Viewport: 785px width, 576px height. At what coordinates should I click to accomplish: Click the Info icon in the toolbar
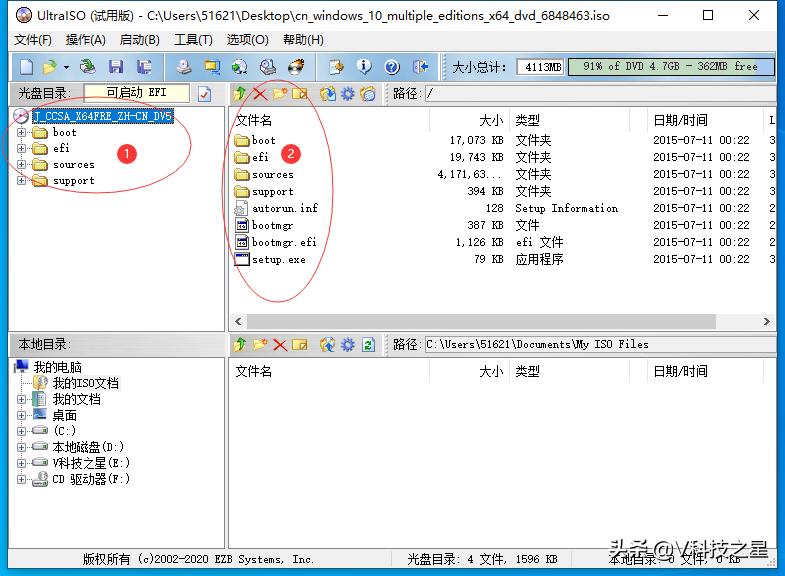click(x=364, y=67)
